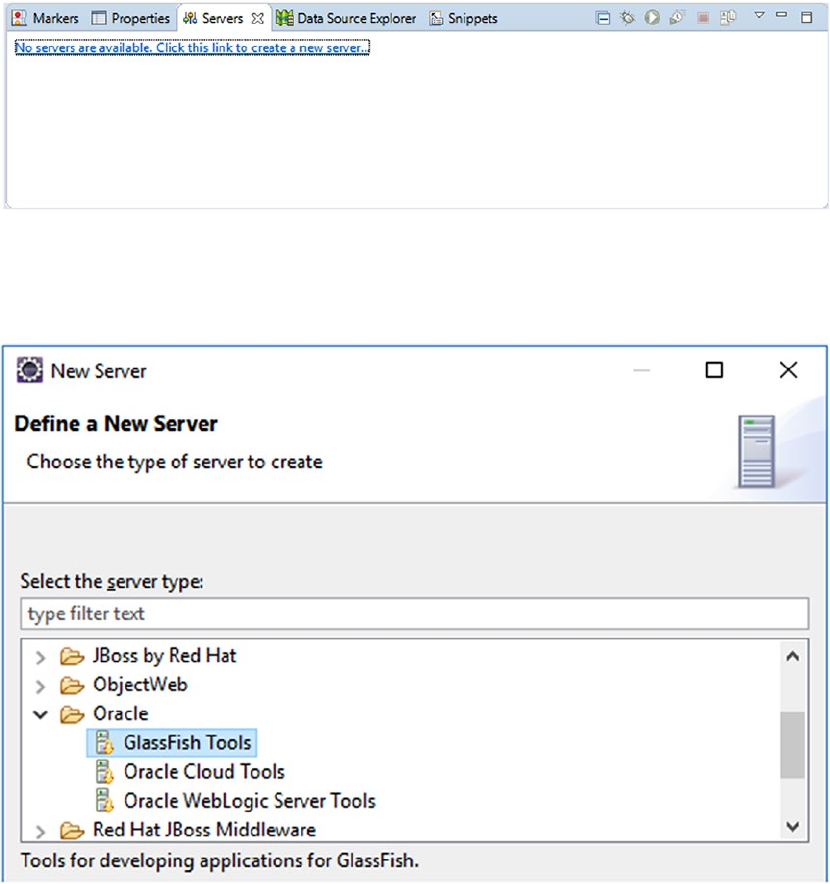Click the JBoss by Red Hat folder icon

[72, 656]
